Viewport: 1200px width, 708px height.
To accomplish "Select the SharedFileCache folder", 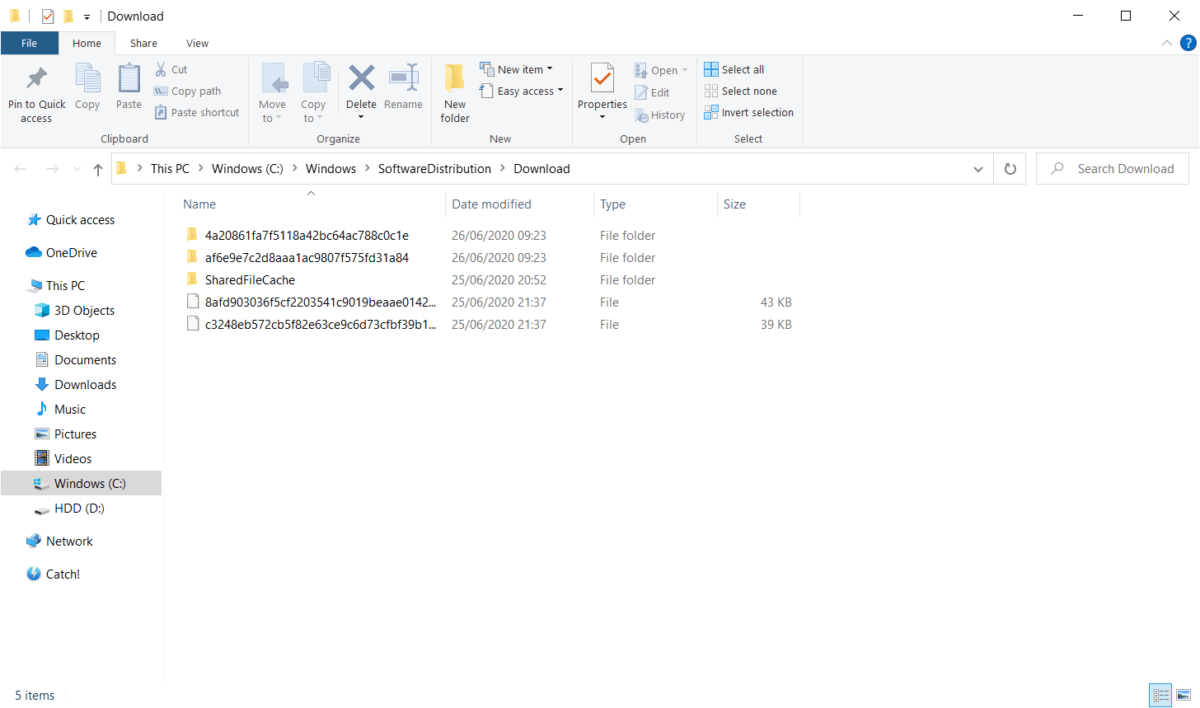I will 249,280.
